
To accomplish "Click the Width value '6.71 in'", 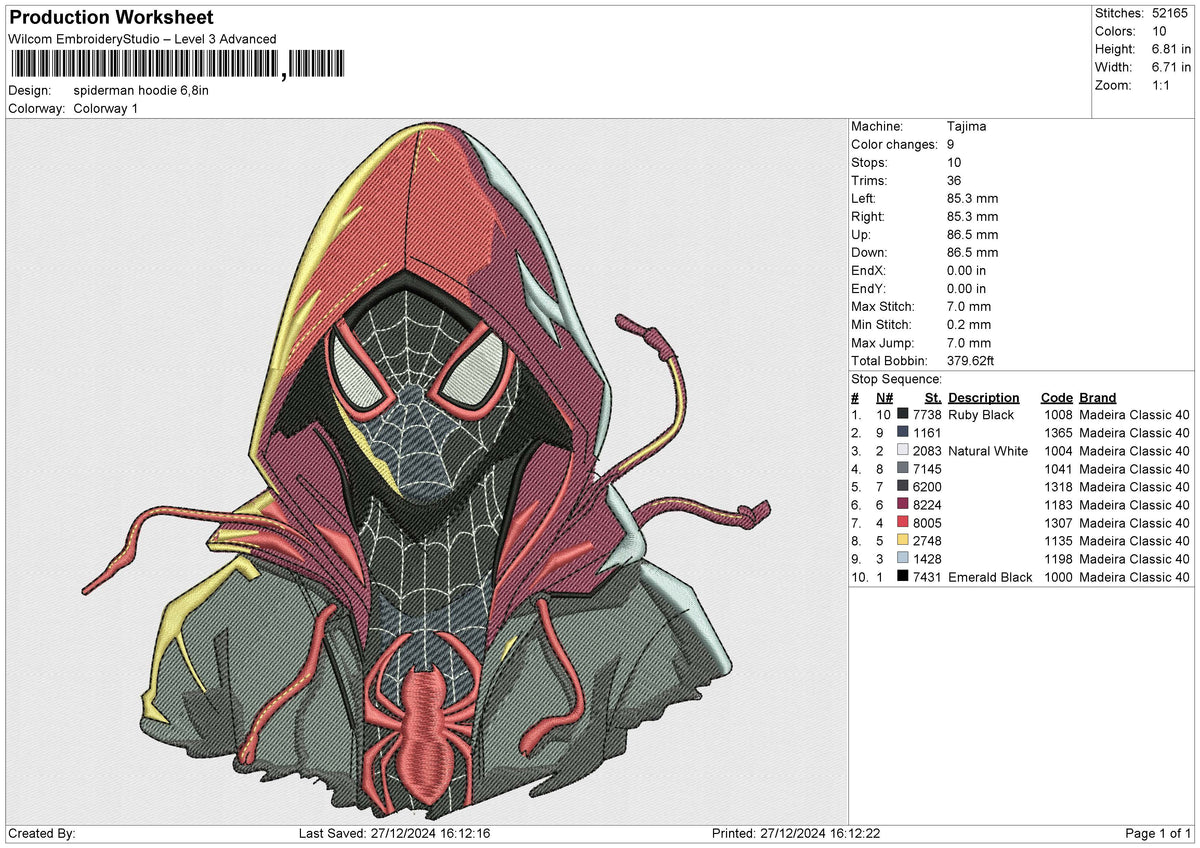I will tap(1172, 67).
